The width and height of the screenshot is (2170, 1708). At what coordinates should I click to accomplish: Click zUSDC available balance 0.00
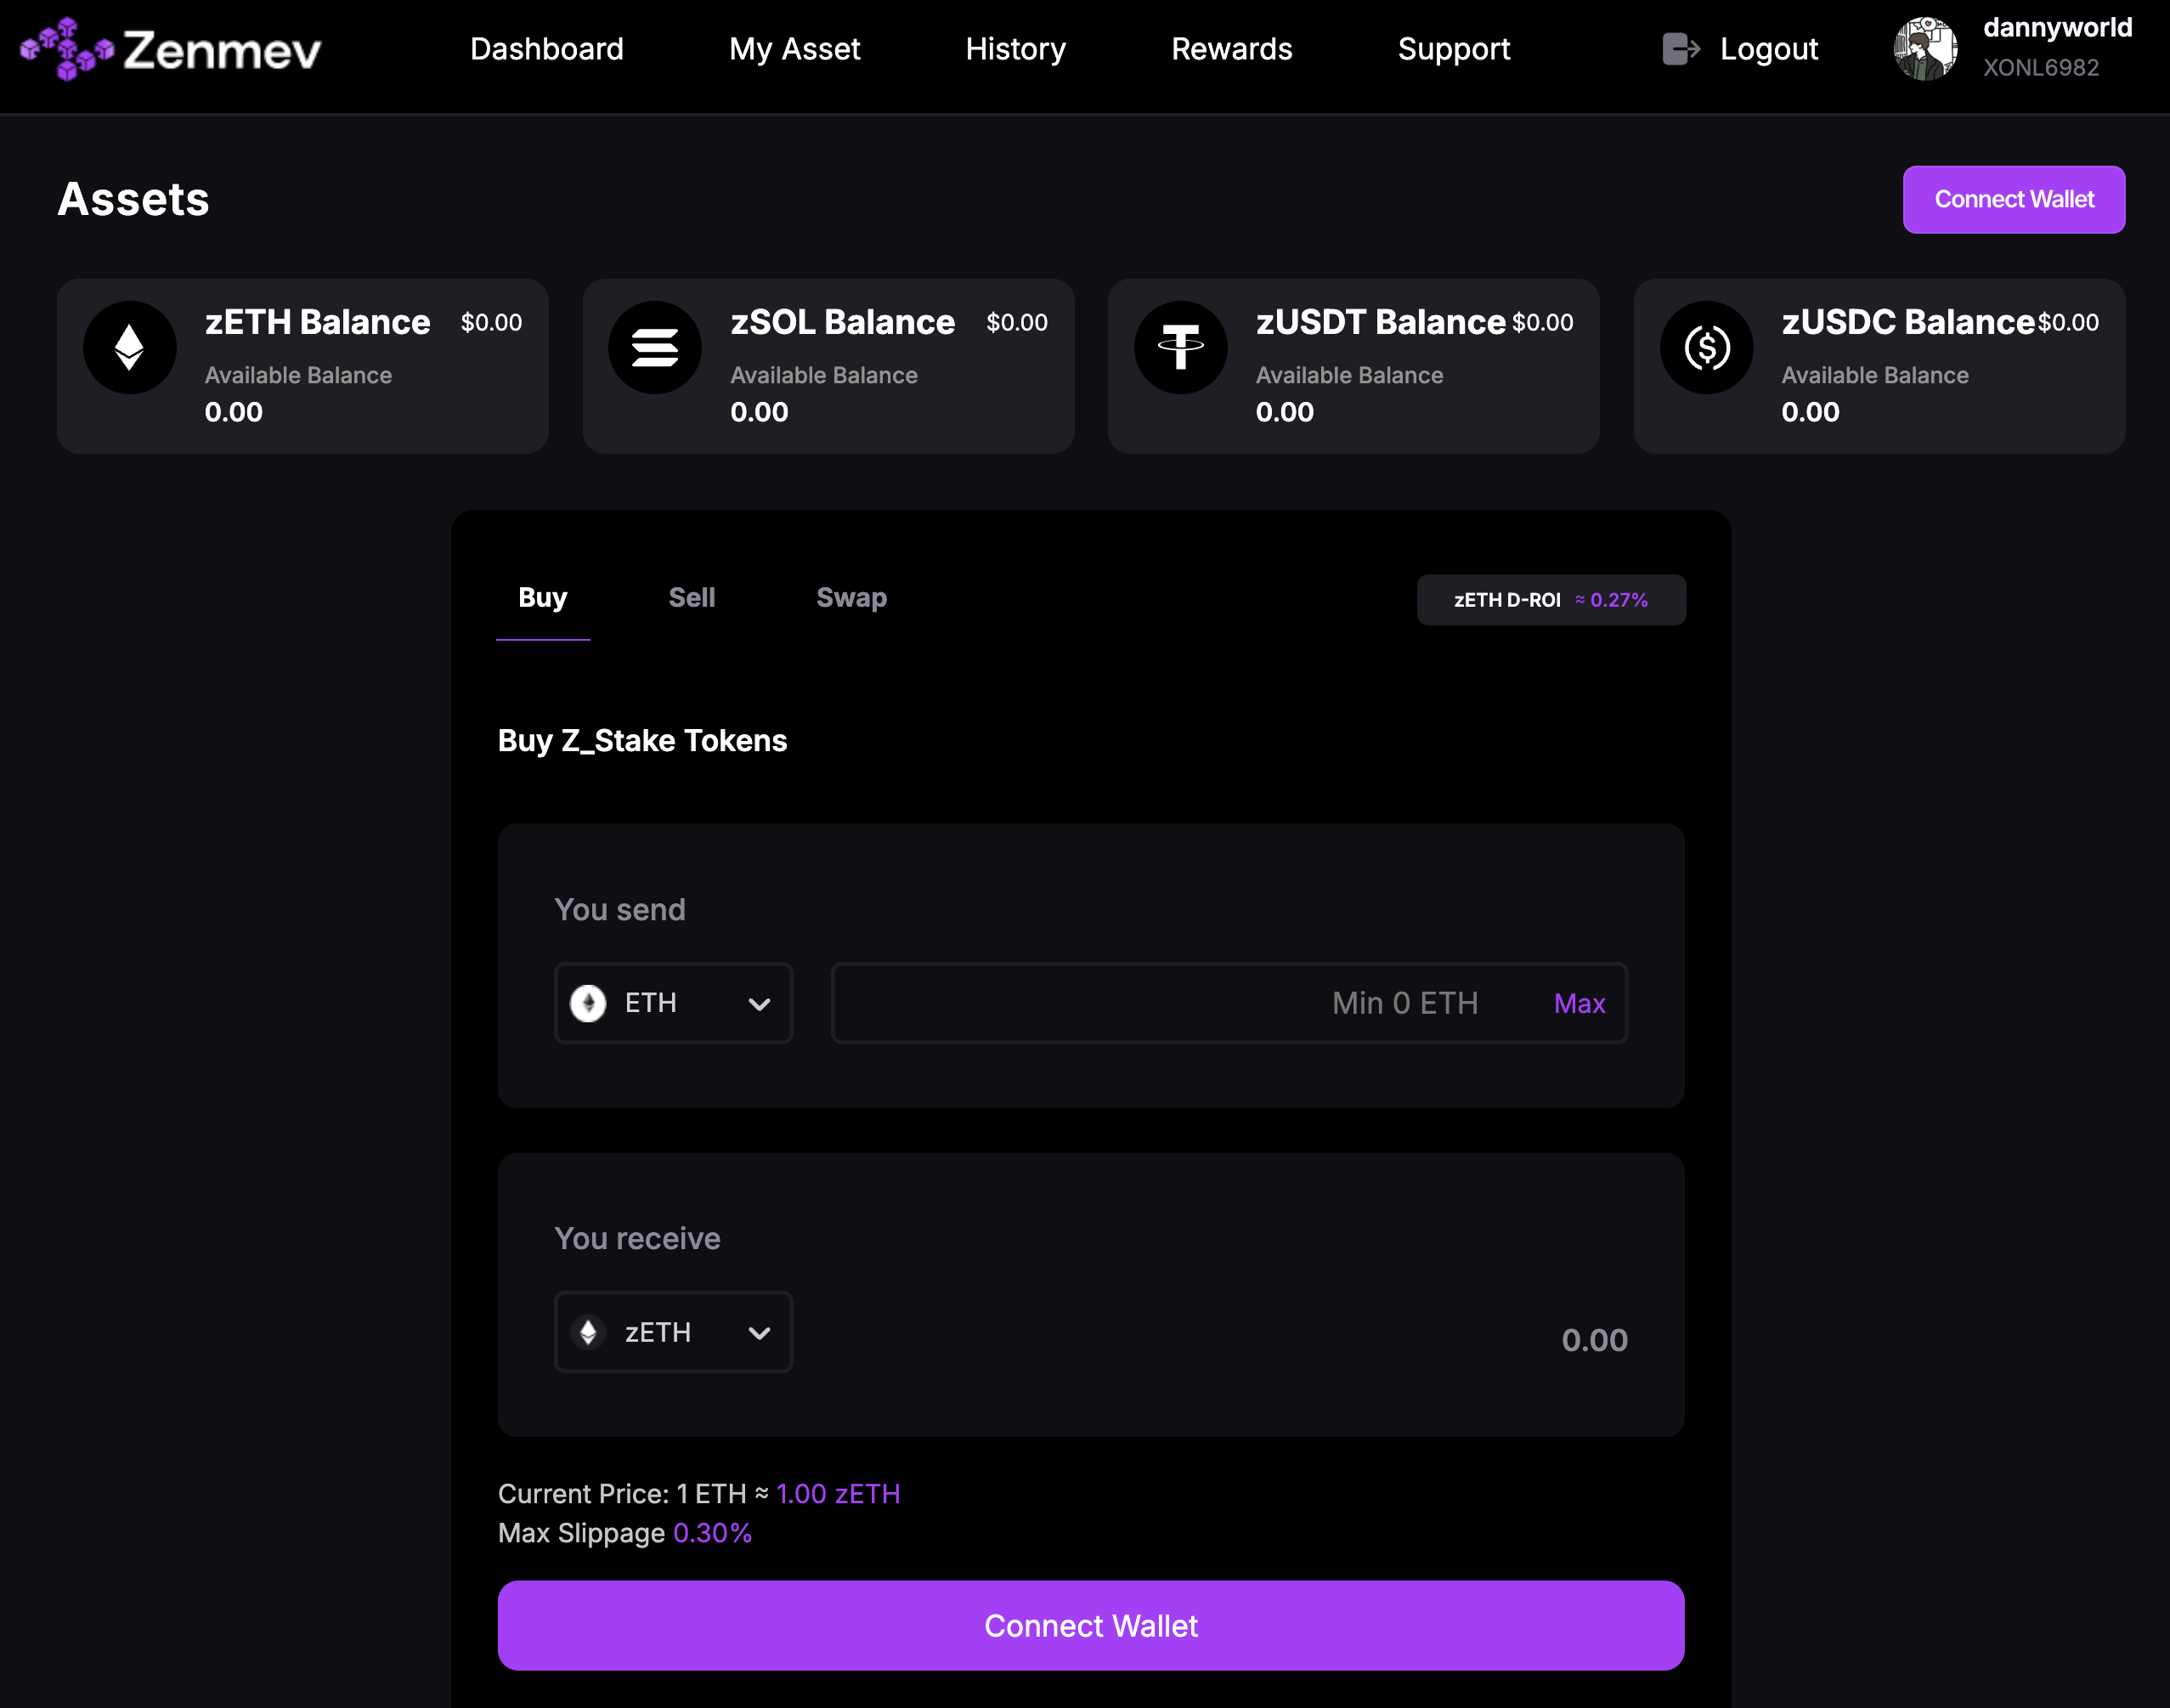pos(1809,412)
